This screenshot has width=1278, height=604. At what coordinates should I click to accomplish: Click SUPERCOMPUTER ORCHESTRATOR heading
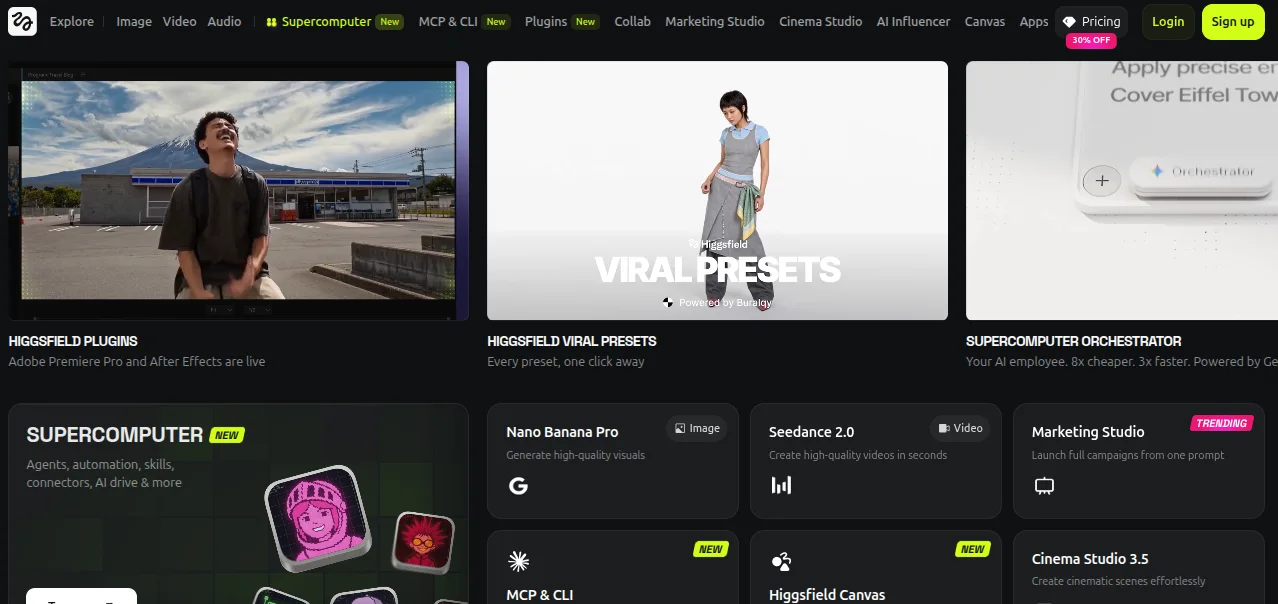[1074, 341]
